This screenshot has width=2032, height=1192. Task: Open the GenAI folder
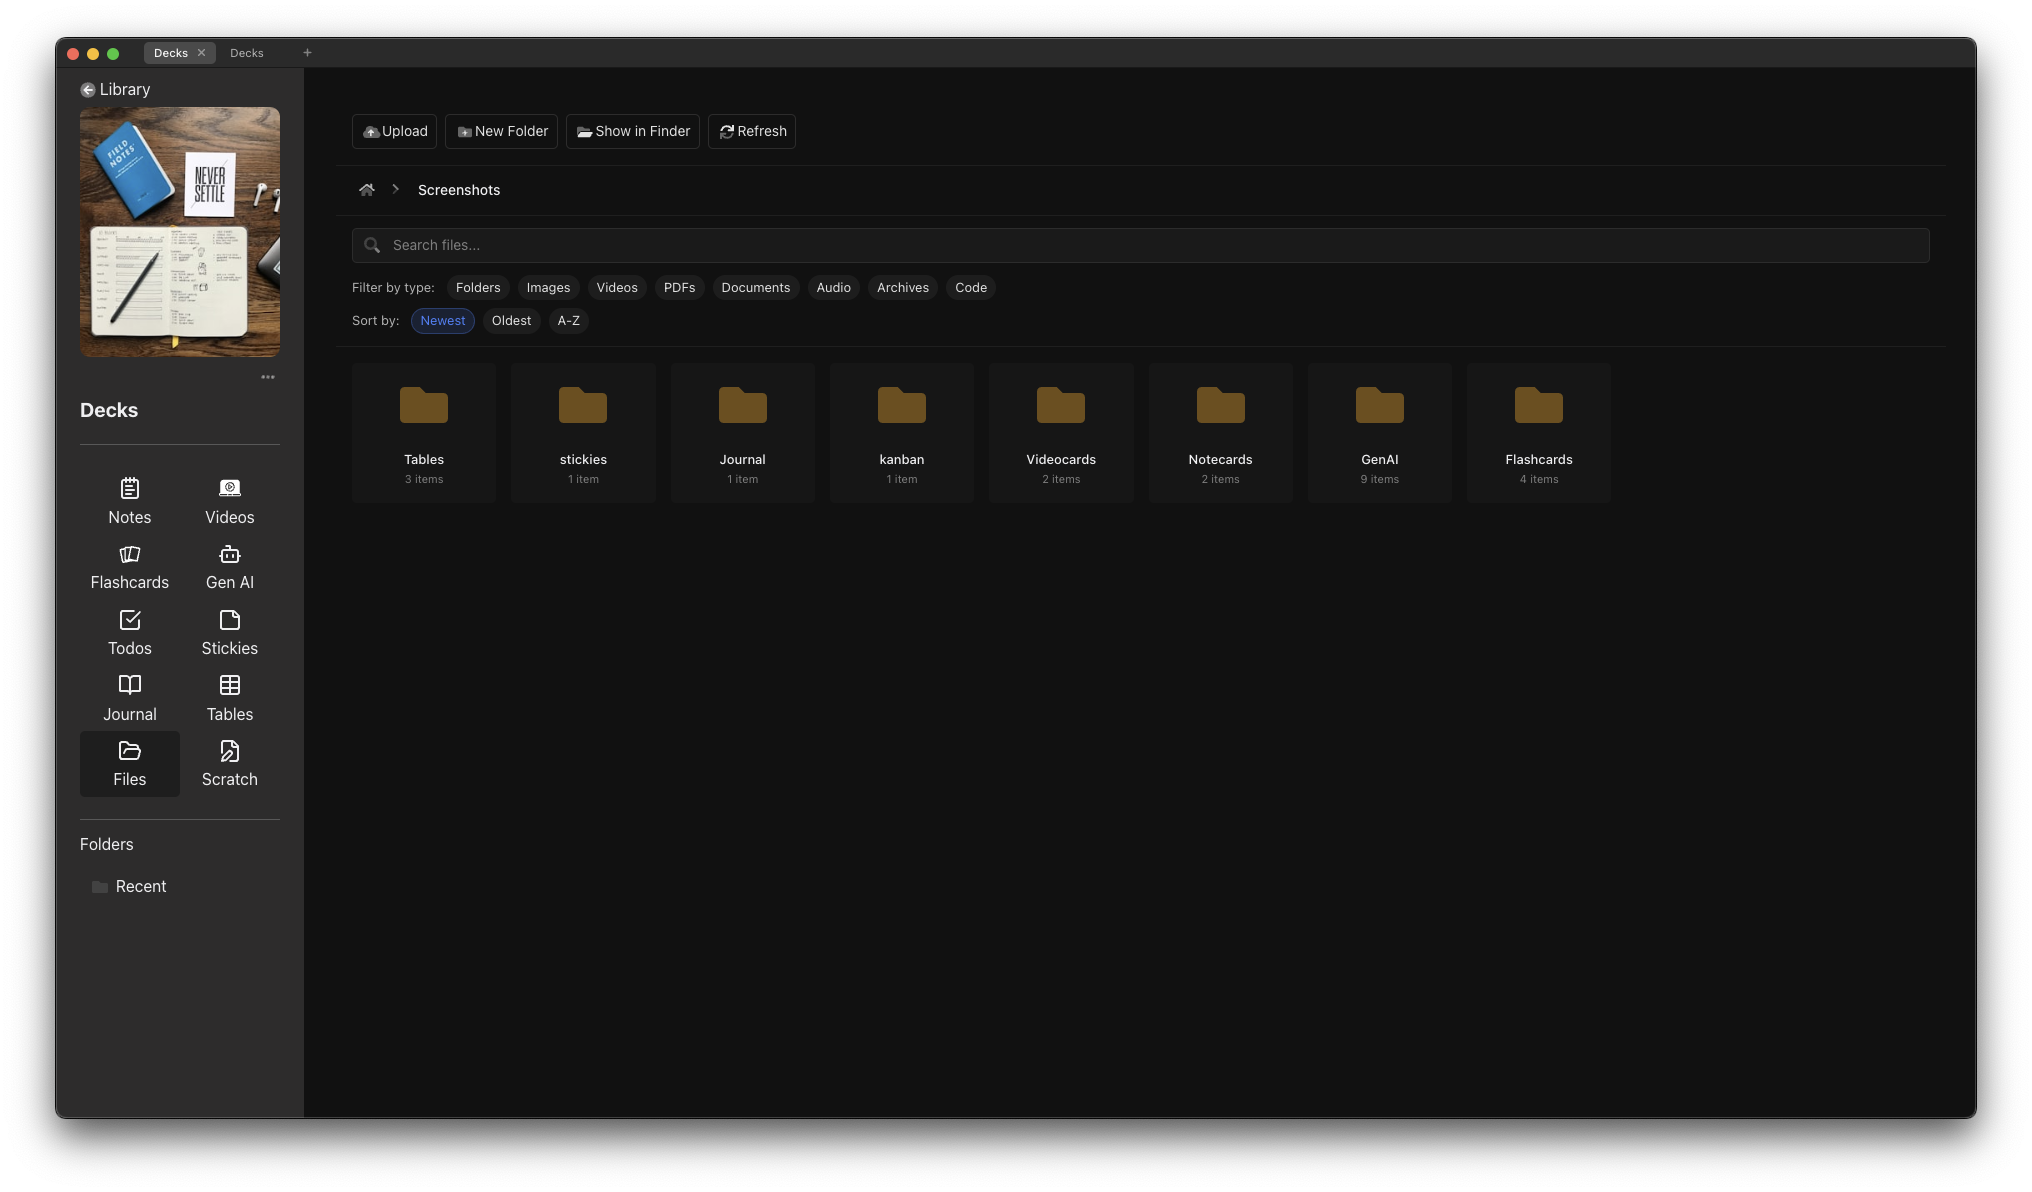click(1379, 432)
